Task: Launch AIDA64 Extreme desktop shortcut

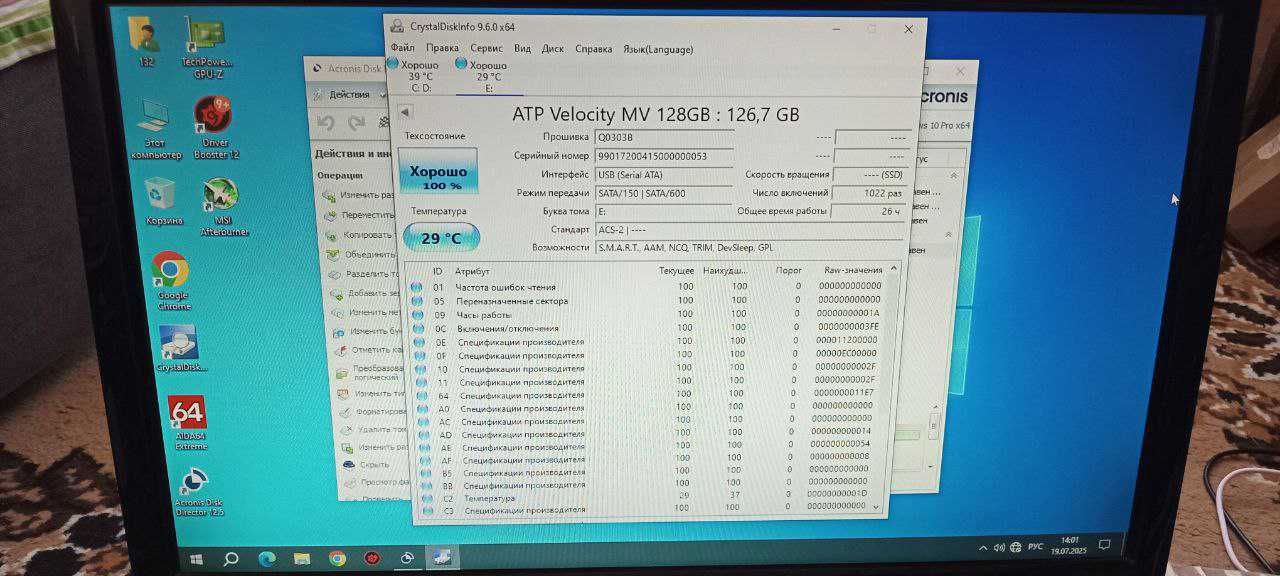Action: click(x=188, y=424)
